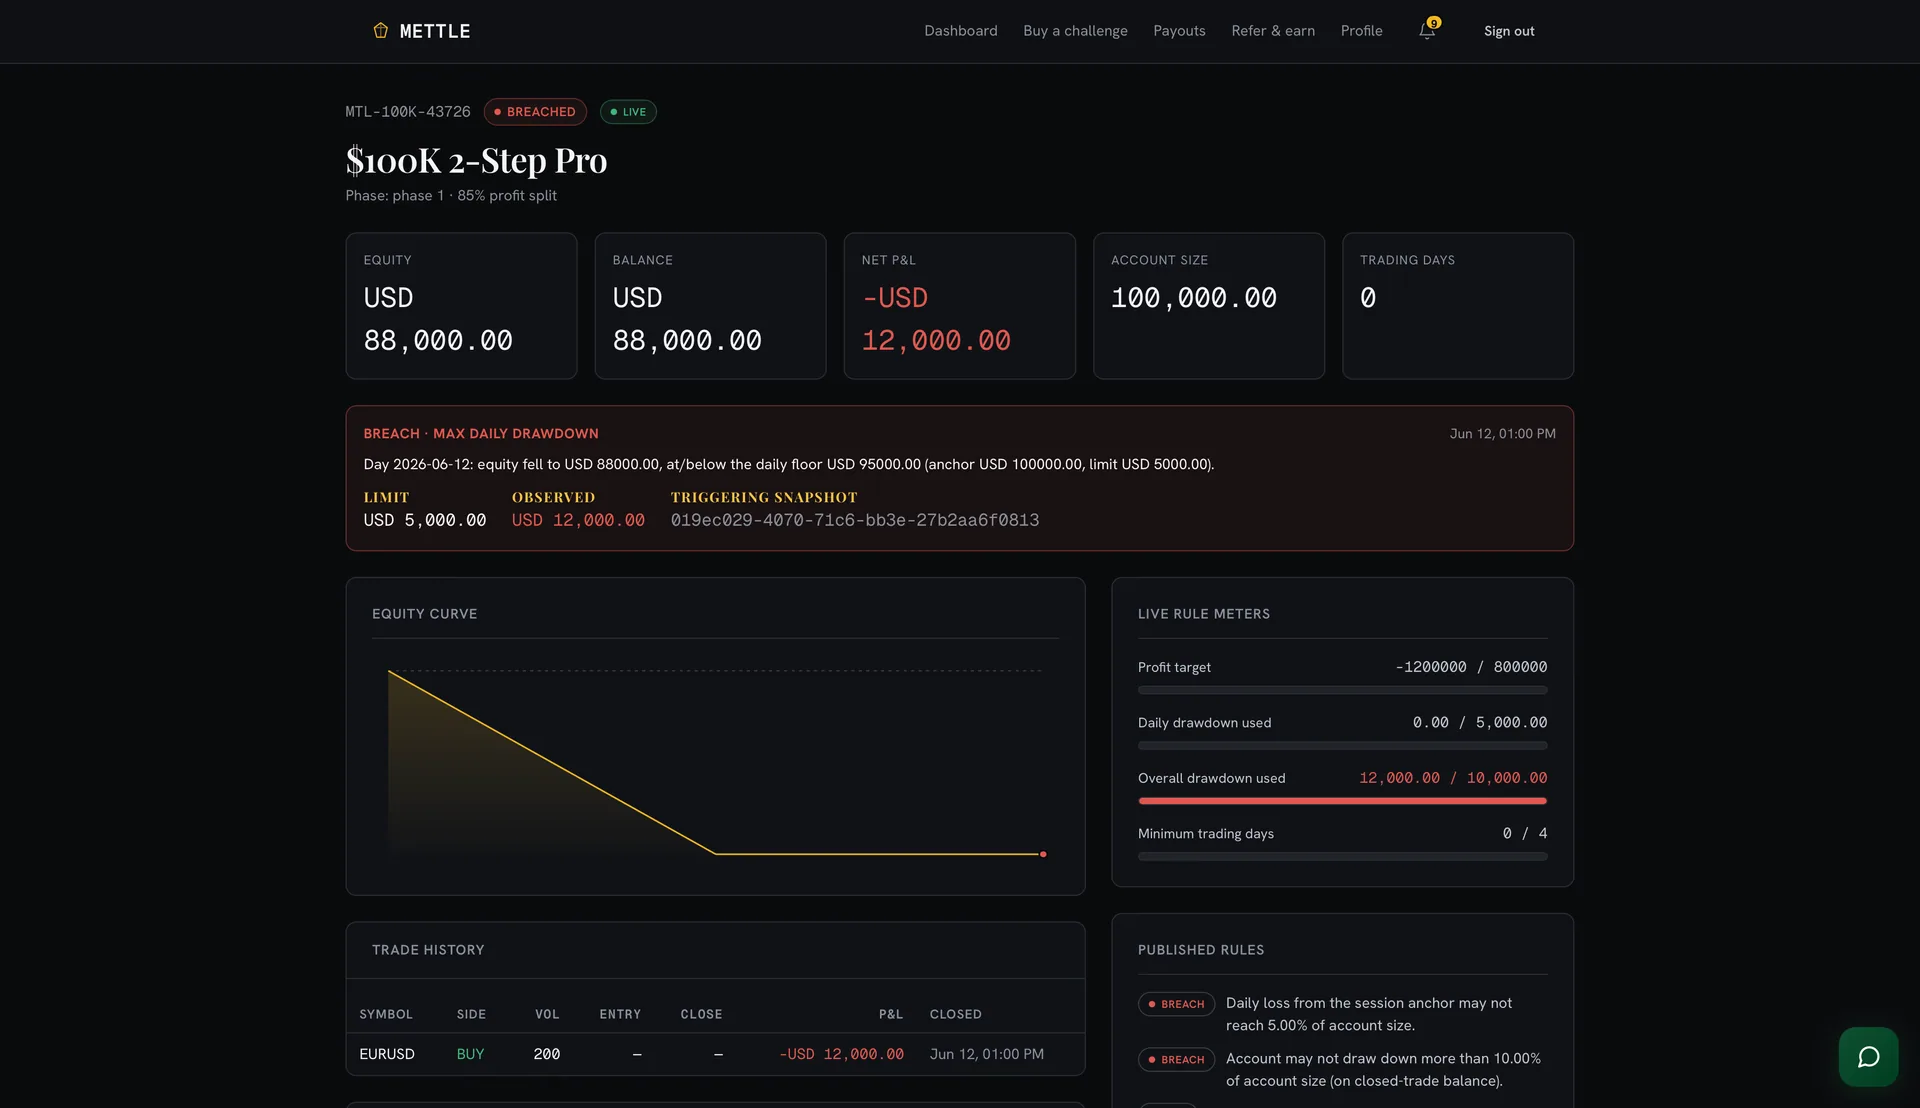This screenshot has height=1108, width=1920.
Task: Click the CLOSED column header
Action: click(955, 1014)
